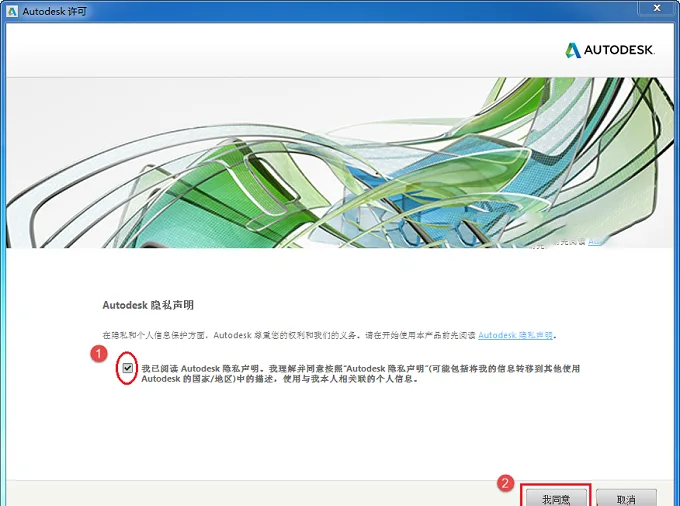Click the 我同意 (I Agree) button
Viewport: 680px width, 506px height.
coord(556,498)
